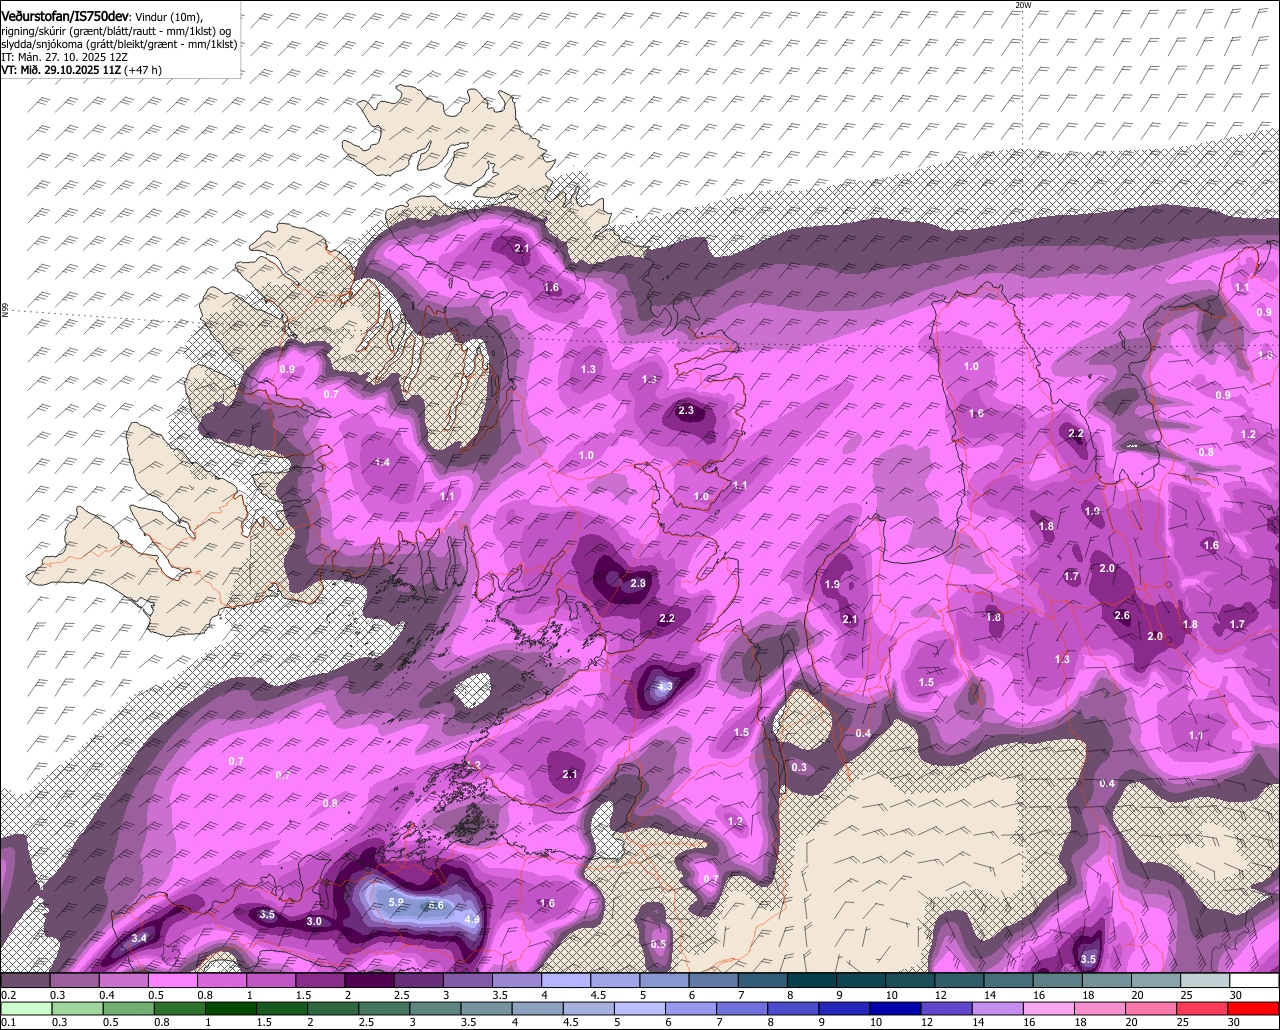Click the 25 label in the top legend row
Image resolution: width=1280 pixels, height=1030 pixels.
coord(1187,995)
